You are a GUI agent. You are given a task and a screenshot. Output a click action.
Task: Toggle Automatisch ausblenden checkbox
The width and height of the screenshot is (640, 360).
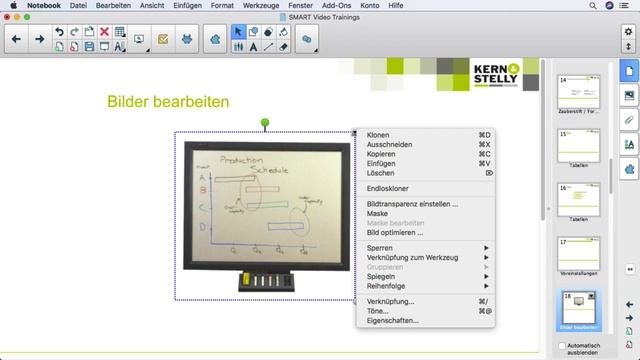pyautogui.click(x=562, y=346)
